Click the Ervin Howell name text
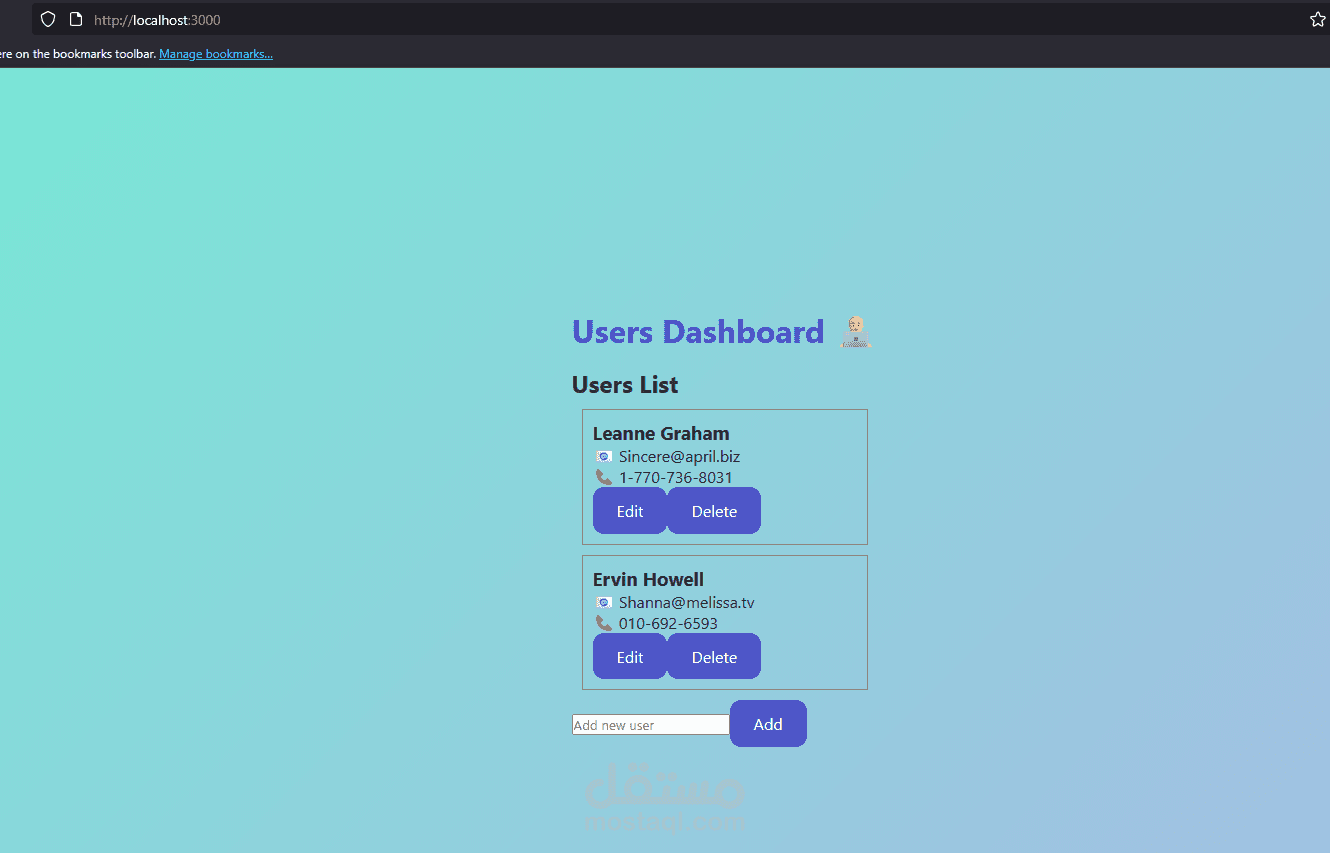 point(648,579)
